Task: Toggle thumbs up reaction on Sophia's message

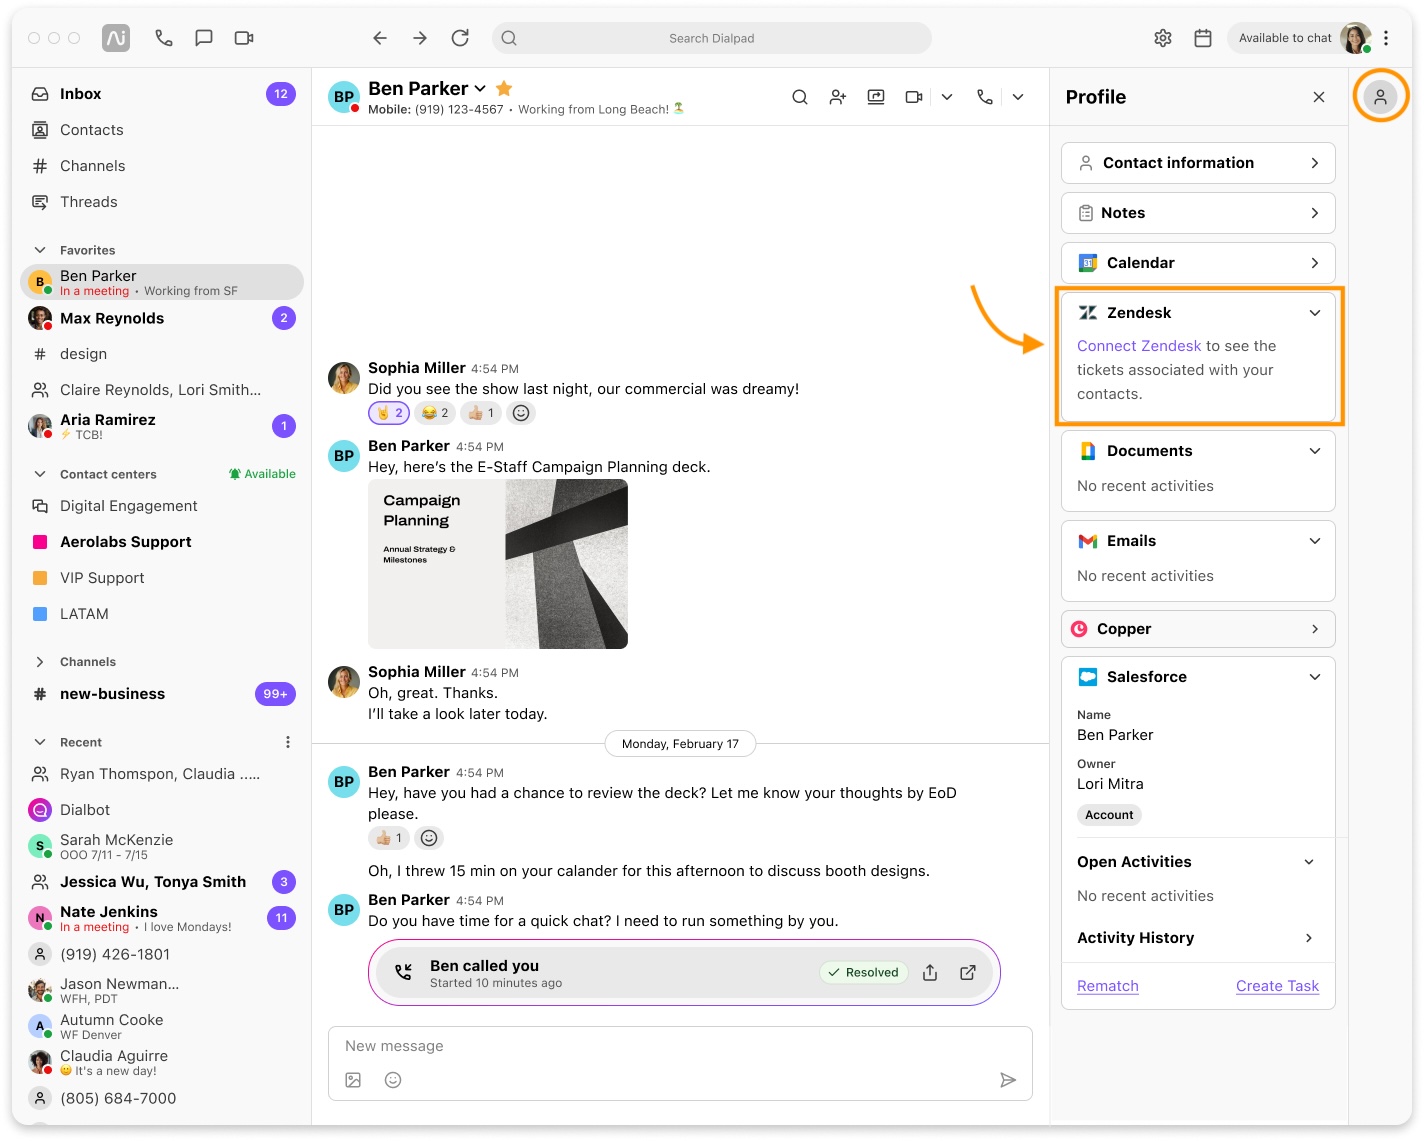Action: [481, 413]
